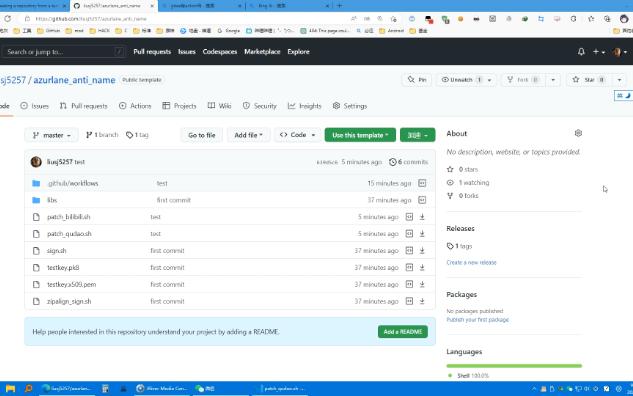The width and height of the screenshot is (633, 396).
Task: Click the Create a new release link
Action: point(471,262)
